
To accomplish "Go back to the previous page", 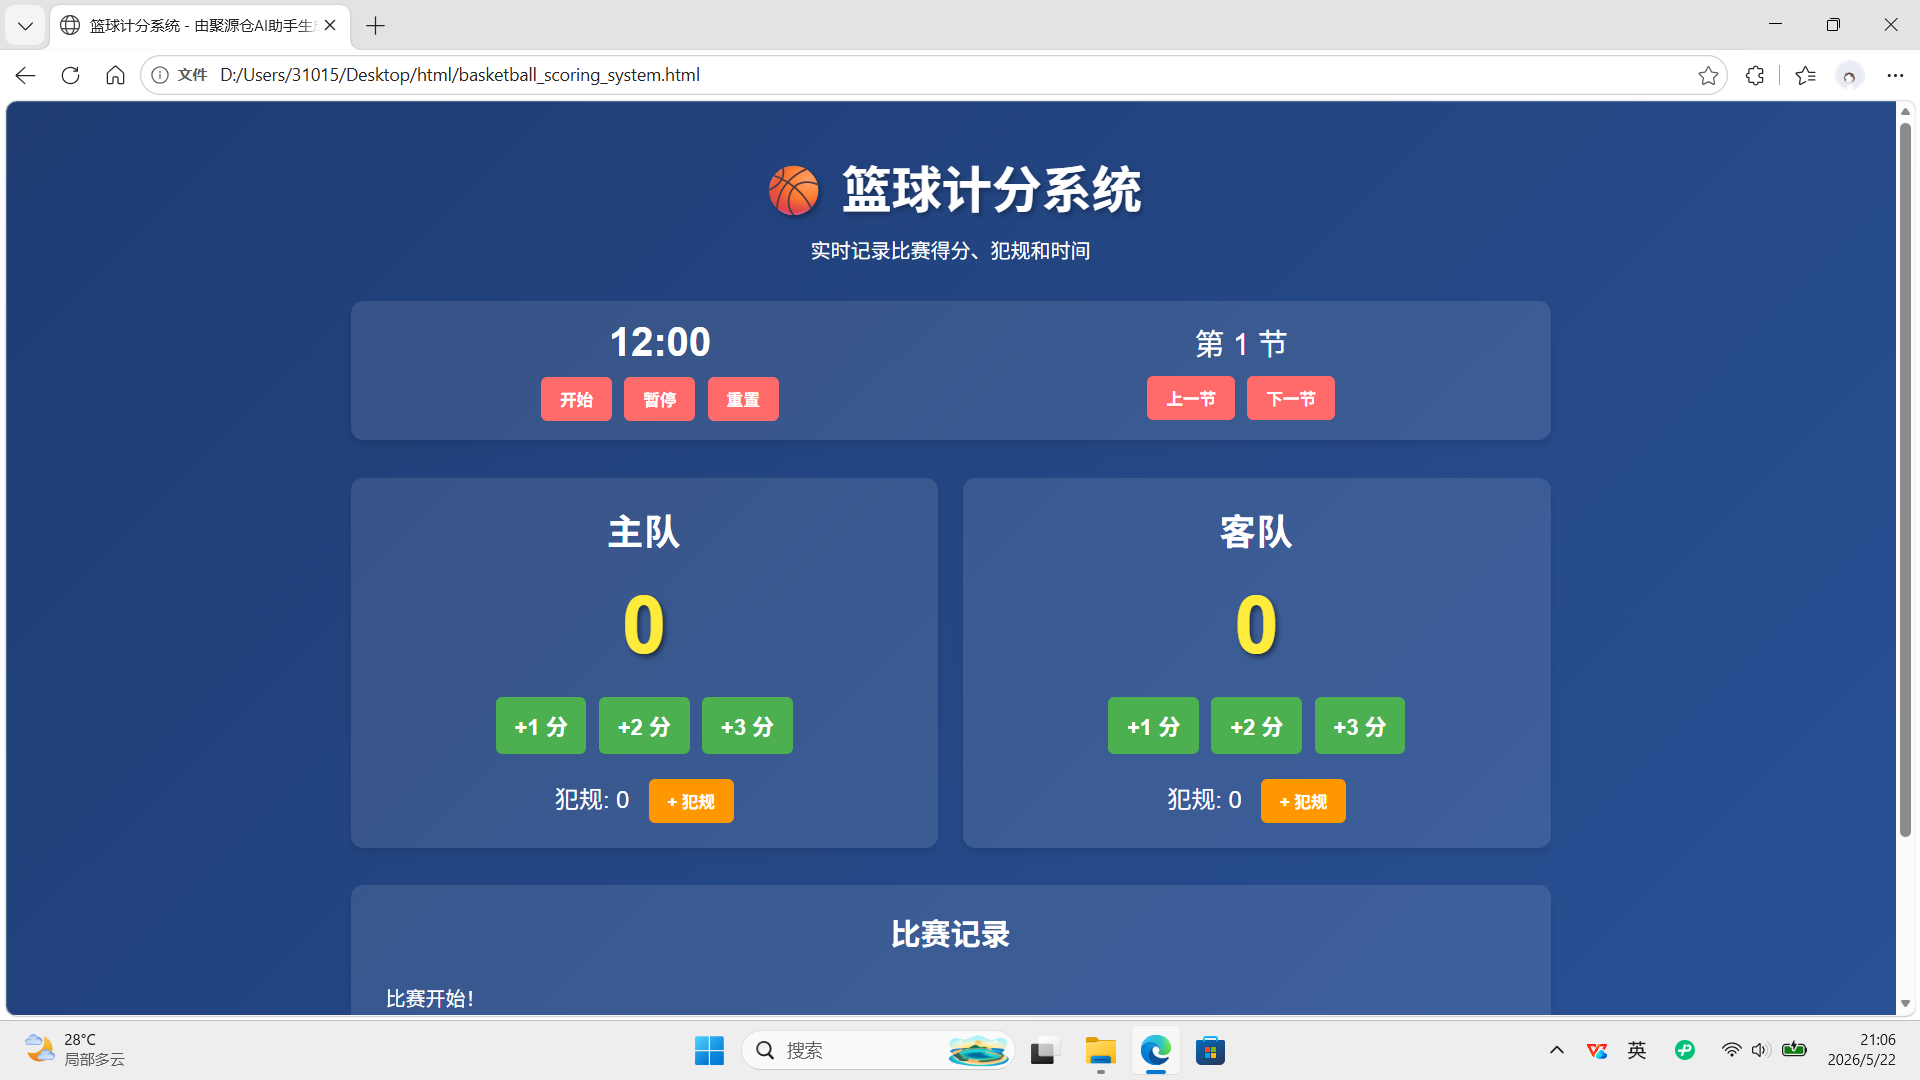I will coord(25,75).
